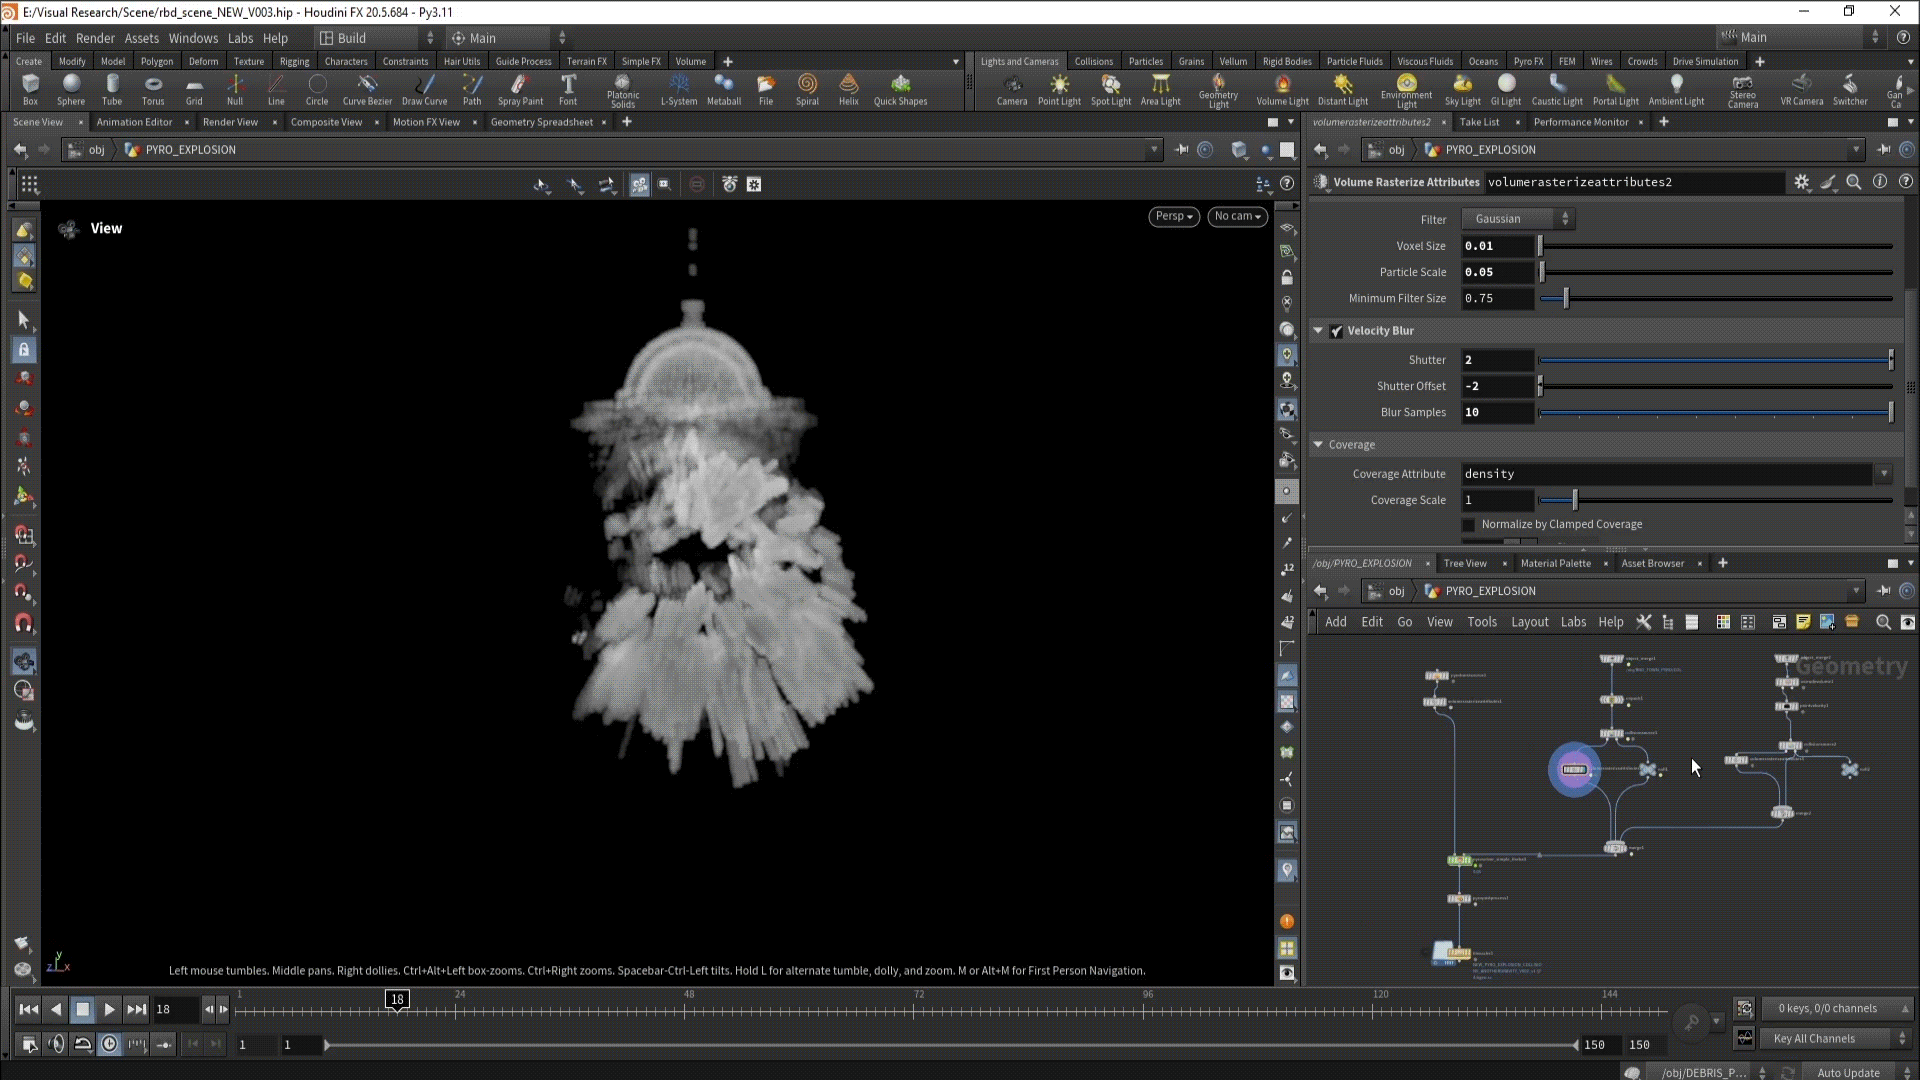Enable Normalize by Clamped Coverage
The height and width of the screenshot is (1080, 1920).
click(x=1469, y=525)
